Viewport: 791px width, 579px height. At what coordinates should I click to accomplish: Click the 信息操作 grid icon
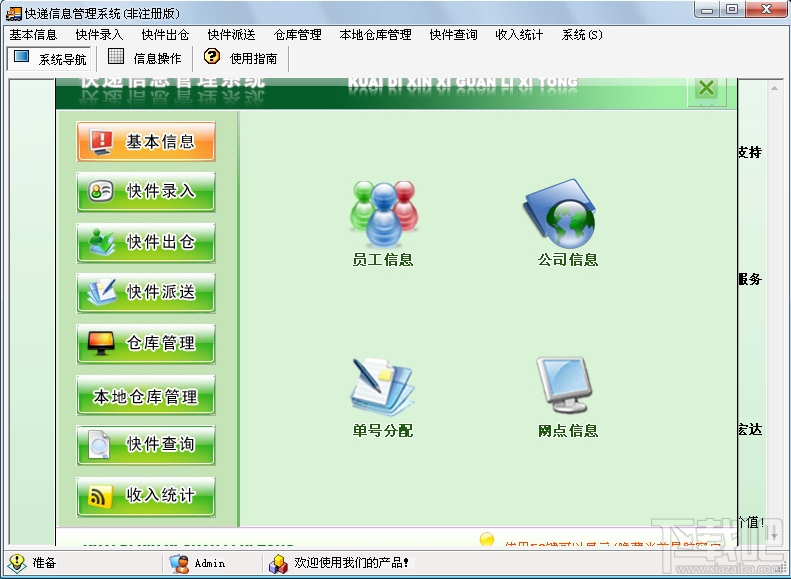pos(116,56)
